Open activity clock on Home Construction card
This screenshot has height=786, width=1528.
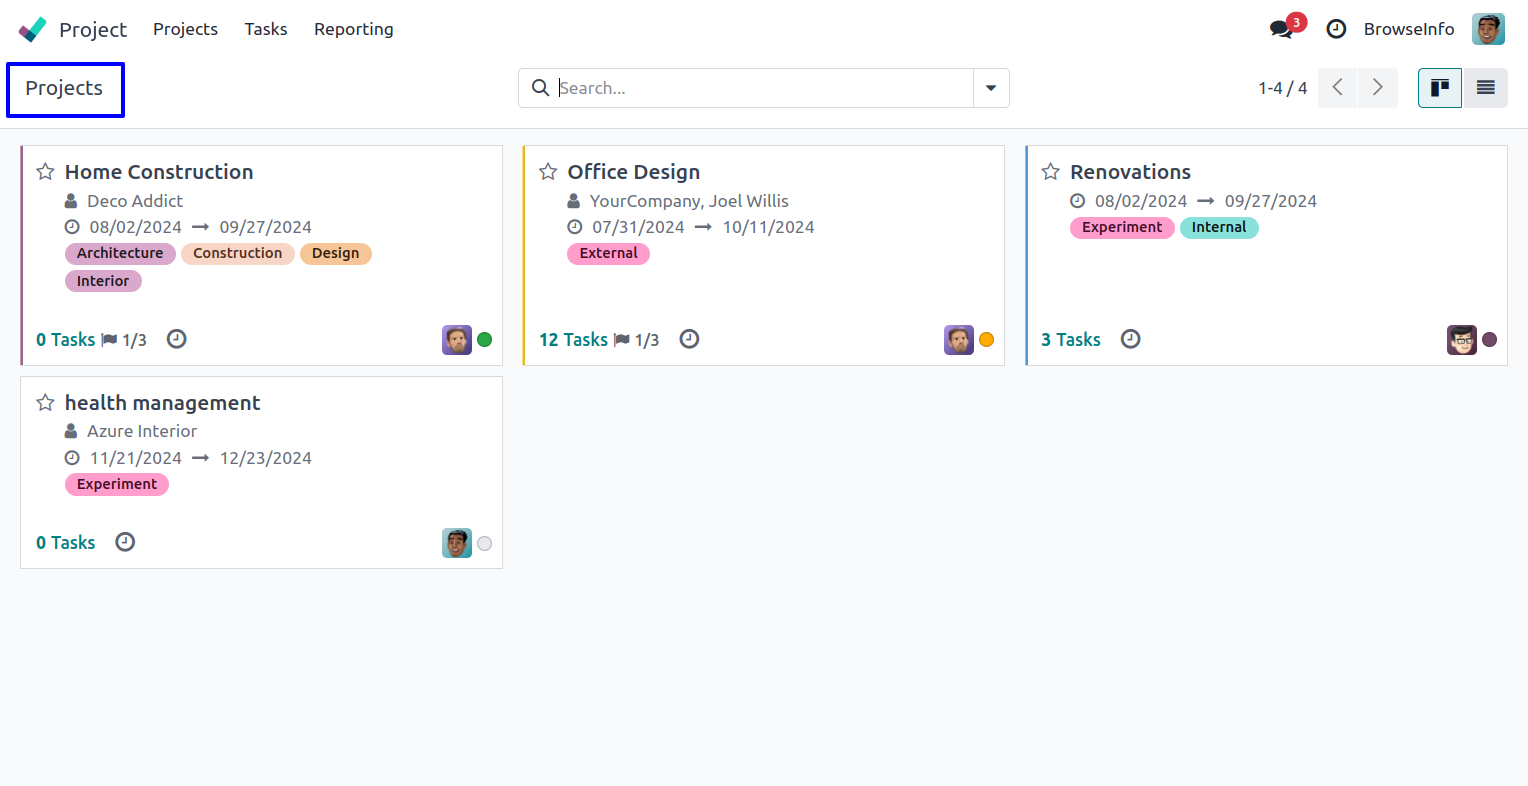tap(177, 339)
